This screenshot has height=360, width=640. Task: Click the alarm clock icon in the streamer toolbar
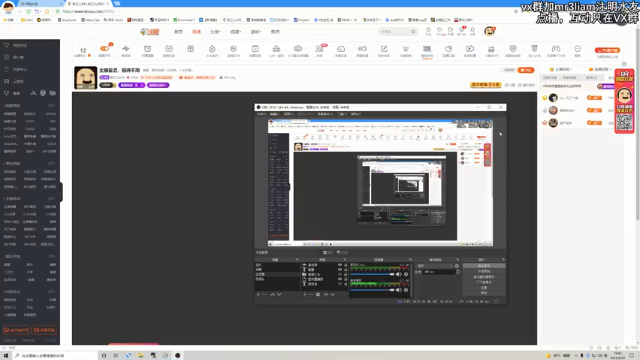coord(147,49)
